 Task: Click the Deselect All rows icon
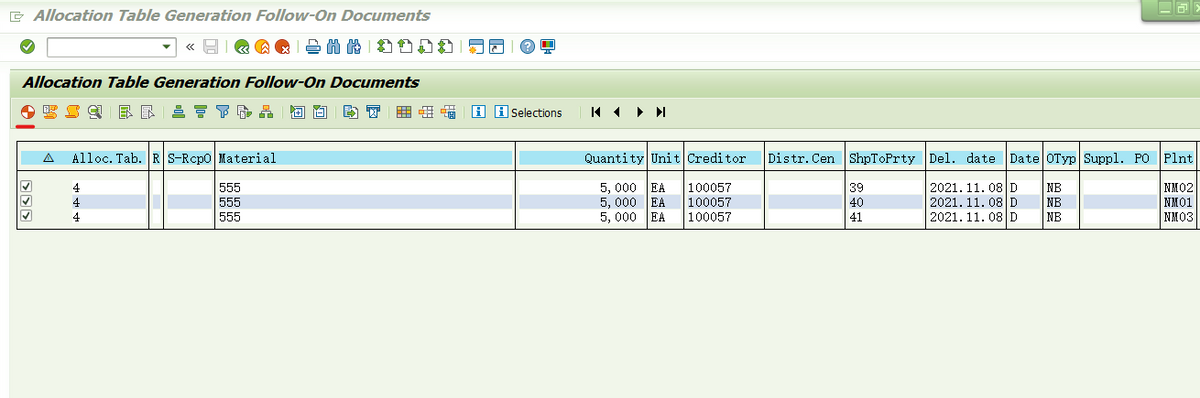(x=147, y=112)
